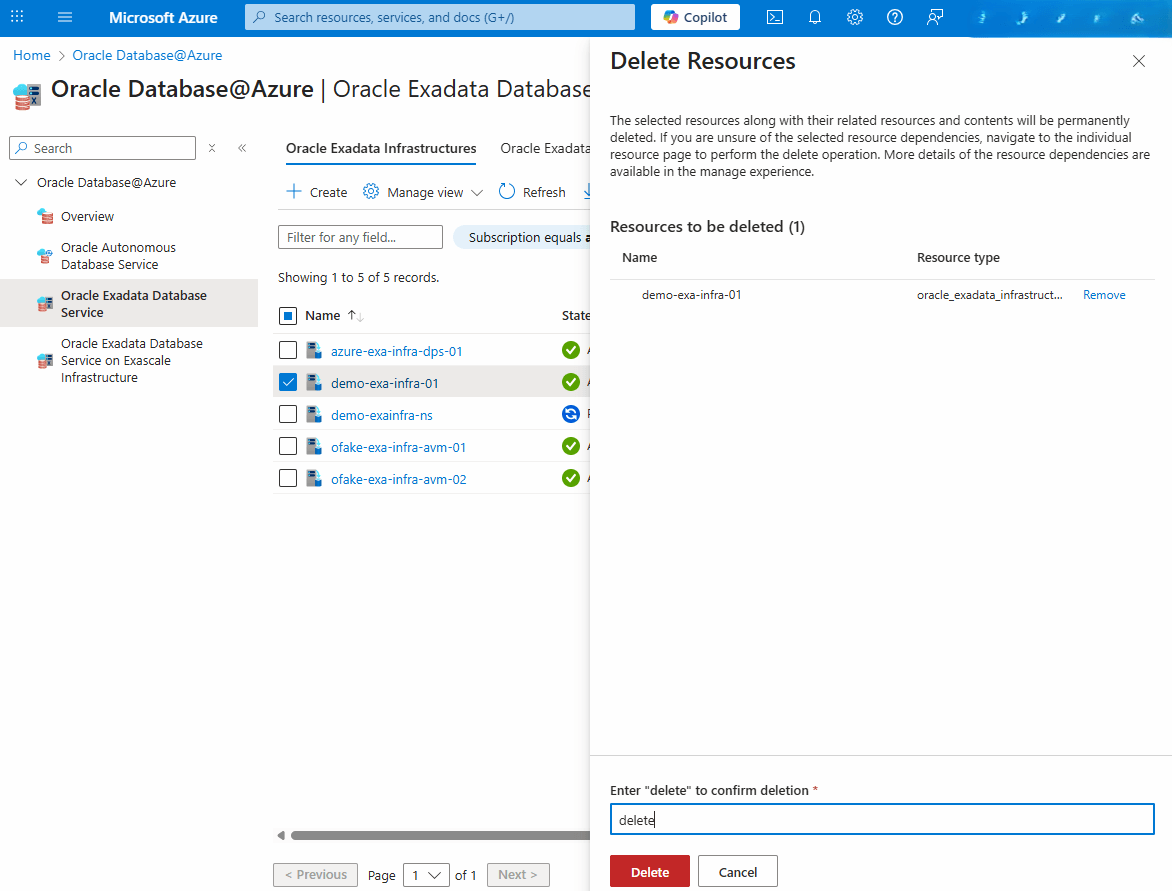Screen dimensions: 1172x891
Task: Open the Help question mark icon
Action: 894,17
